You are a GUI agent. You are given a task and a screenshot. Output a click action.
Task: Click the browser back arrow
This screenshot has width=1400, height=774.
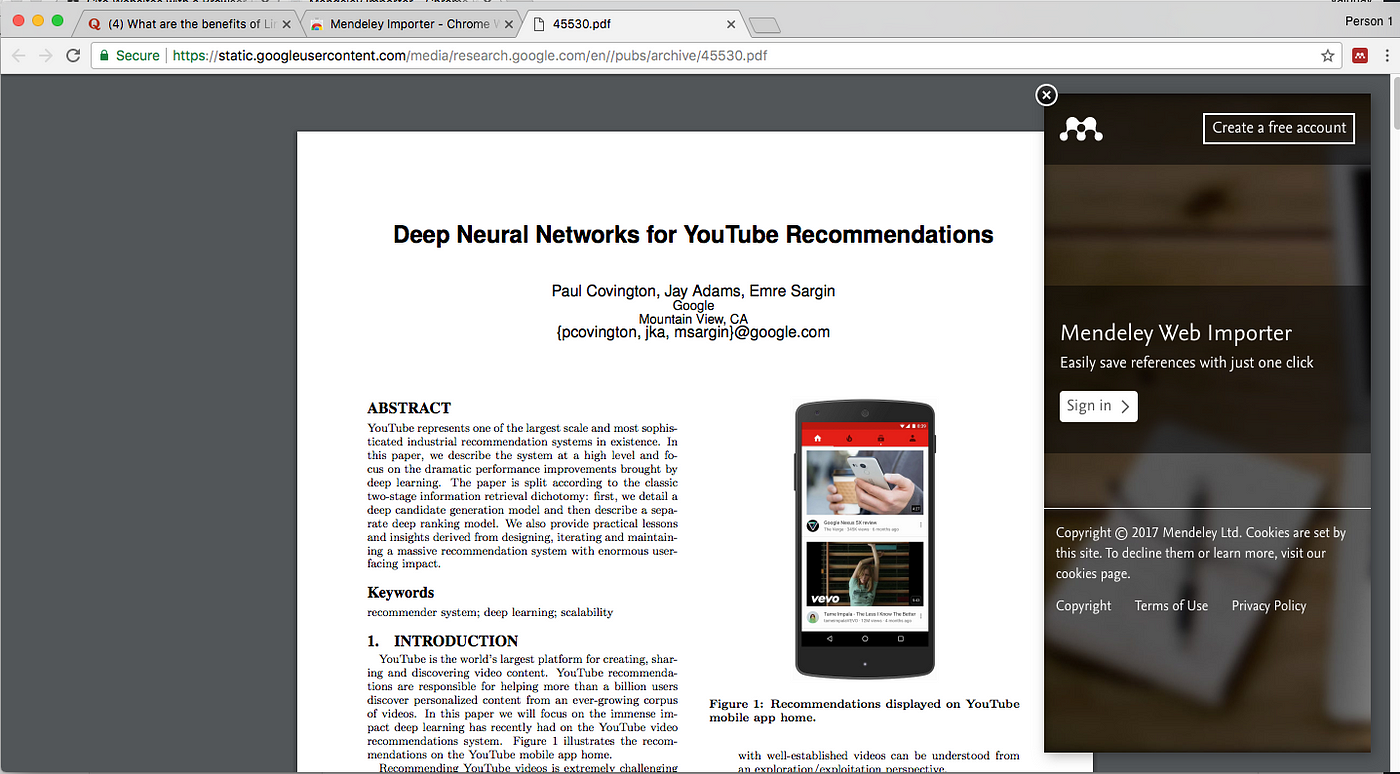(x=19, y=56)
